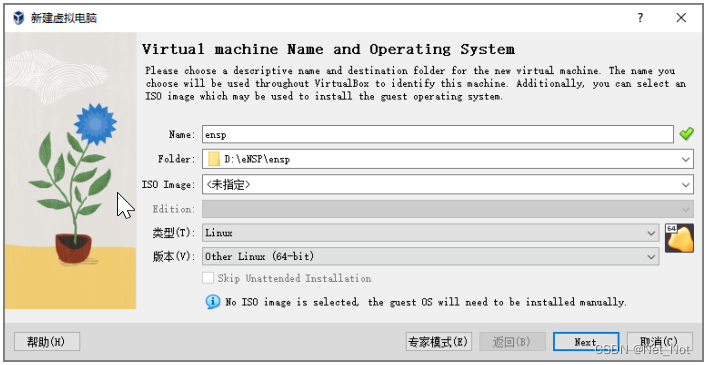Screen dimensions: 706x365
Task: Open the Edition dropdown arrow
Action: click(685, 209)
